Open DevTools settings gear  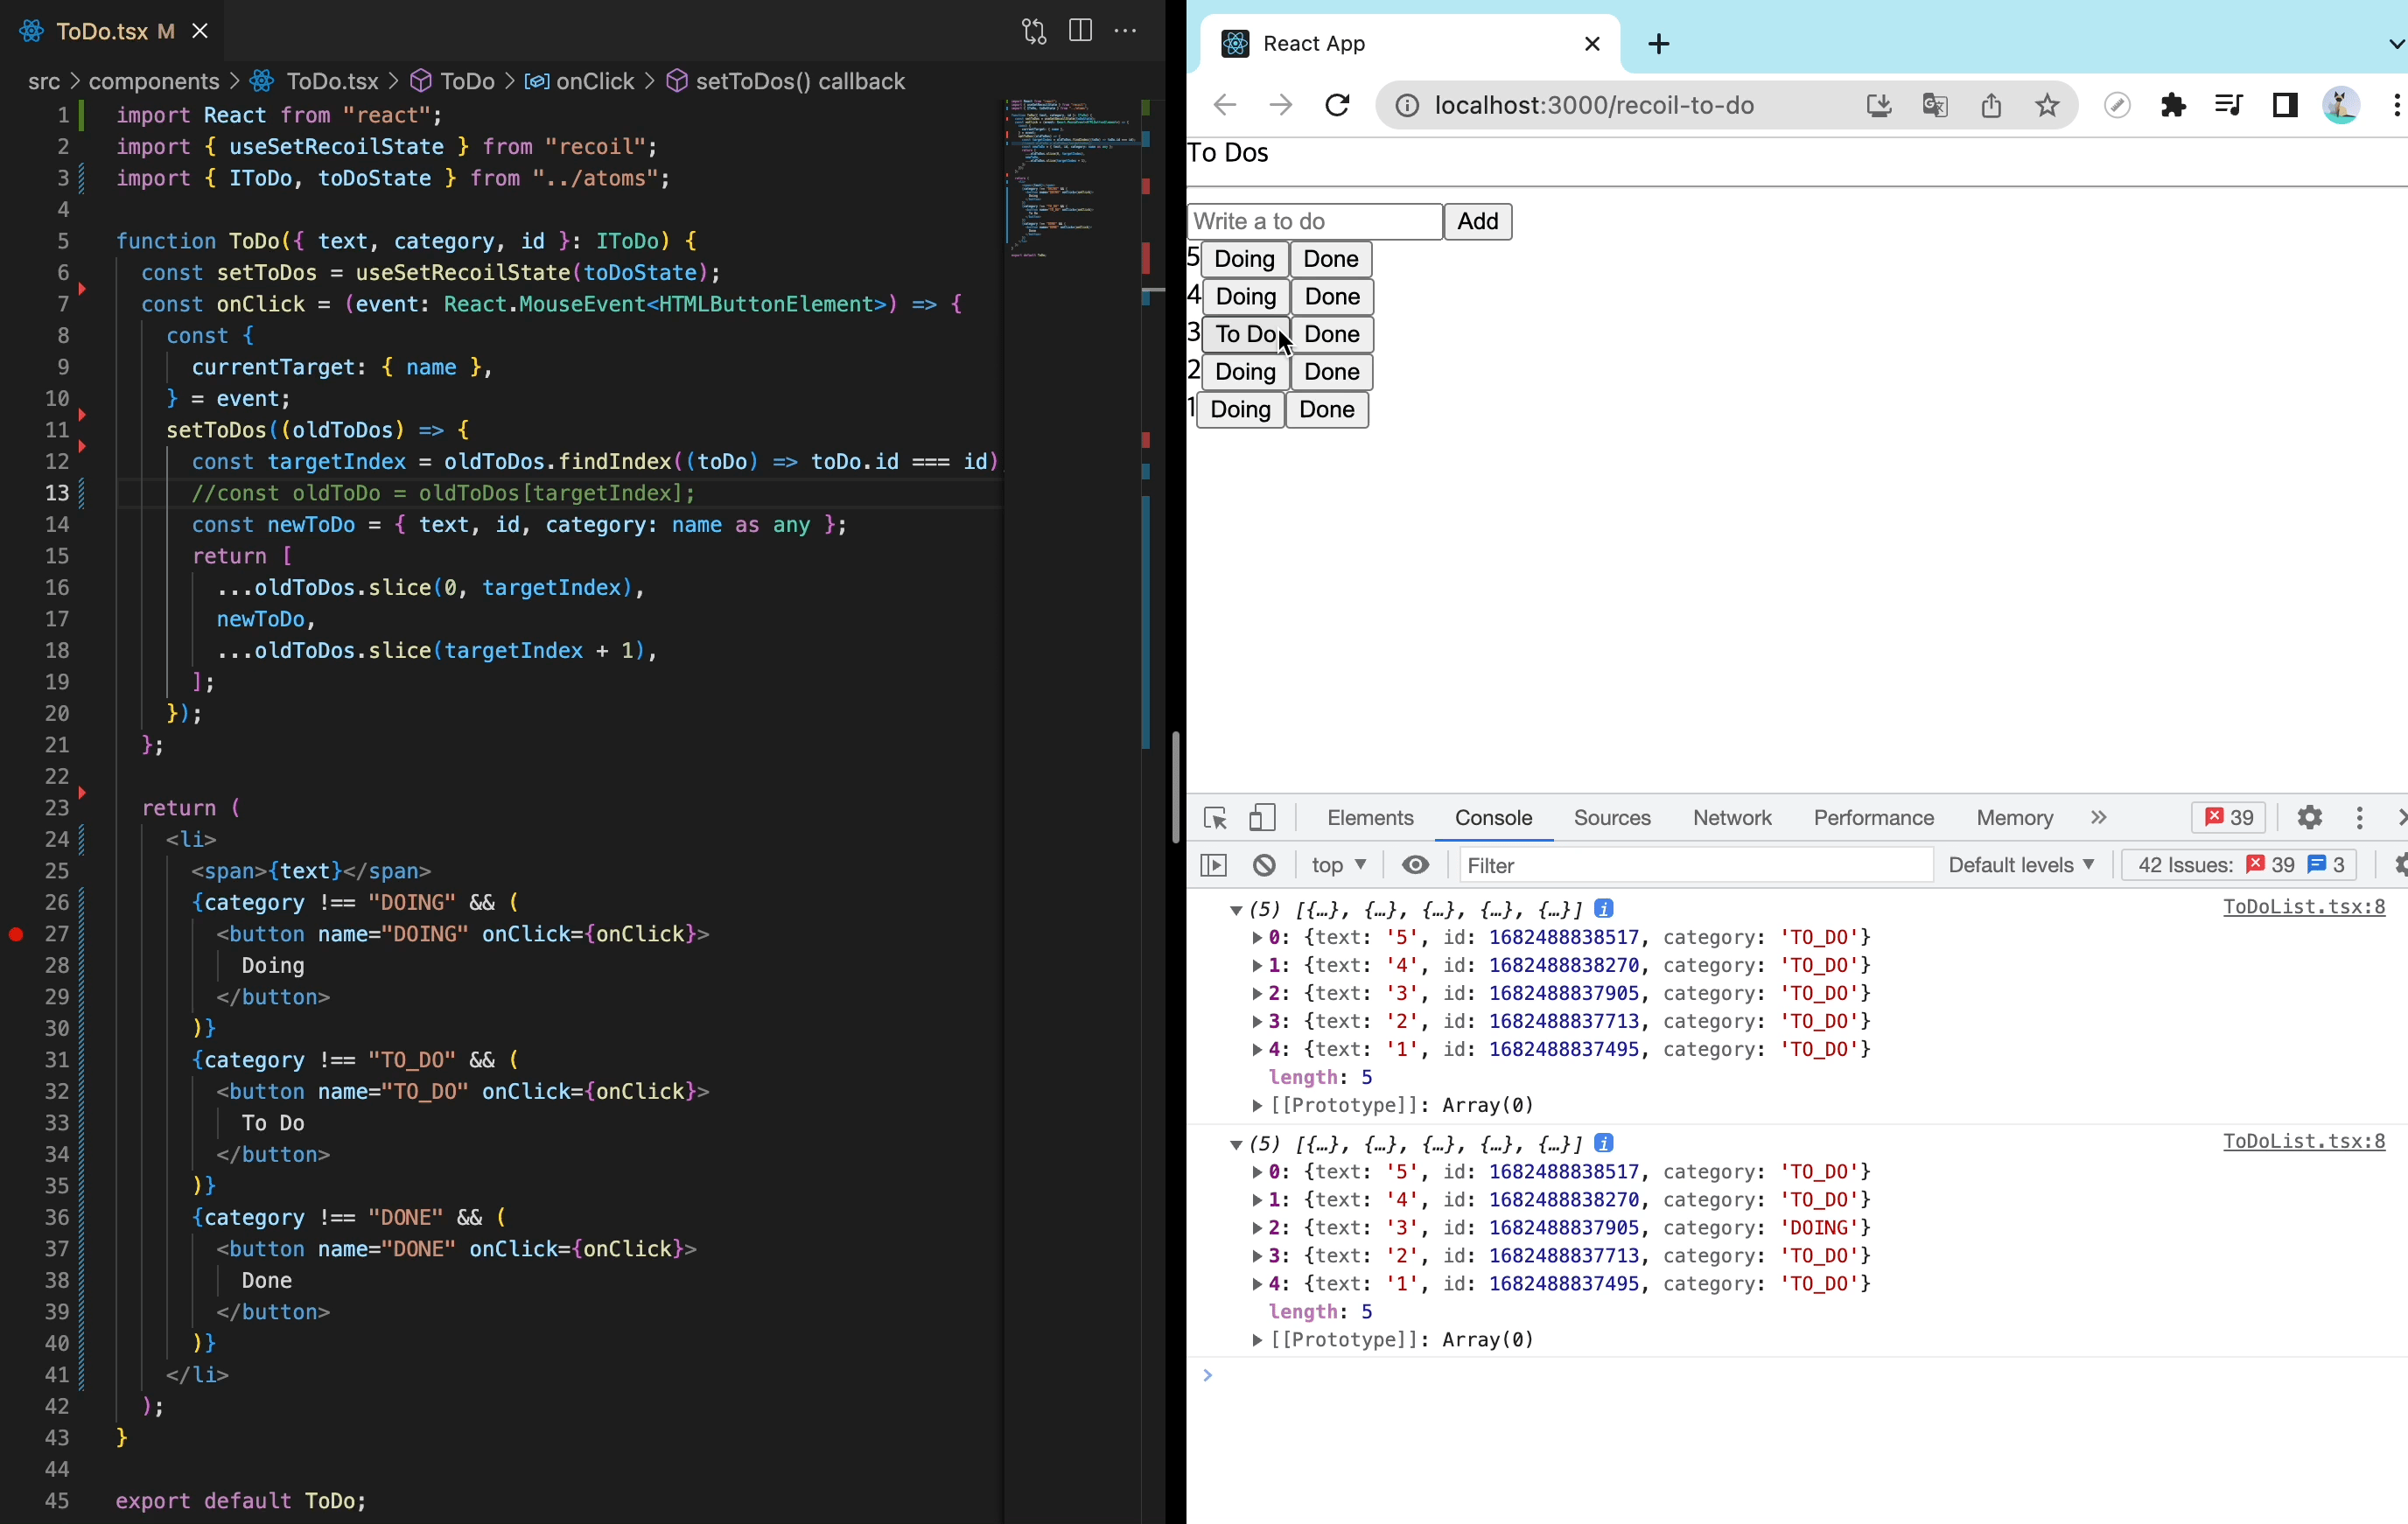click(2309, 818)
